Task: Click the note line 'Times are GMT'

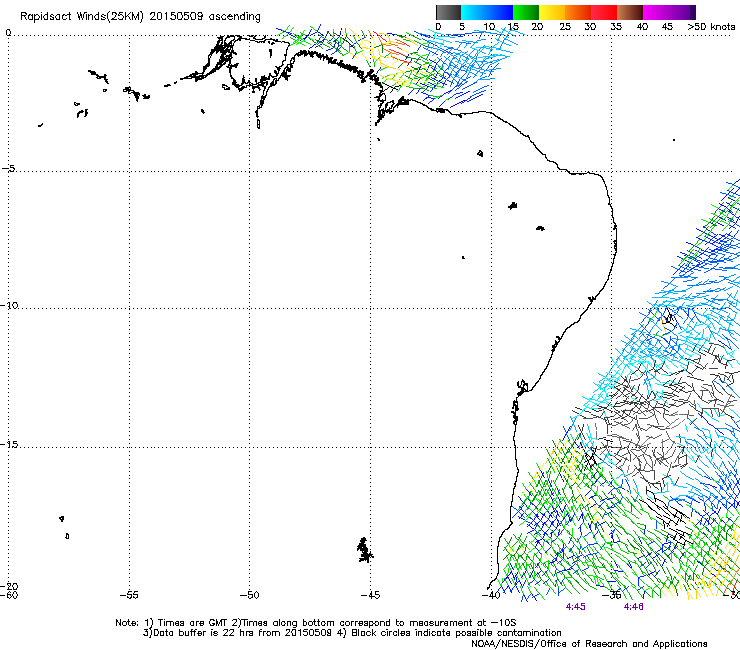Action: [x=193, y=623]
